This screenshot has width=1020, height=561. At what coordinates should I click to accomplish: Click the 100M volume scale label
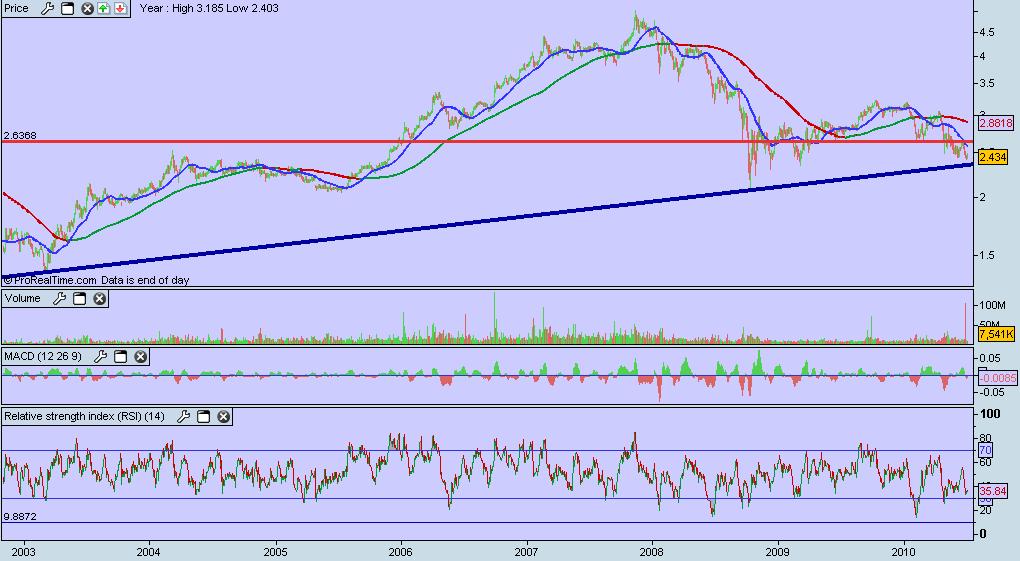tap(992, 305)
